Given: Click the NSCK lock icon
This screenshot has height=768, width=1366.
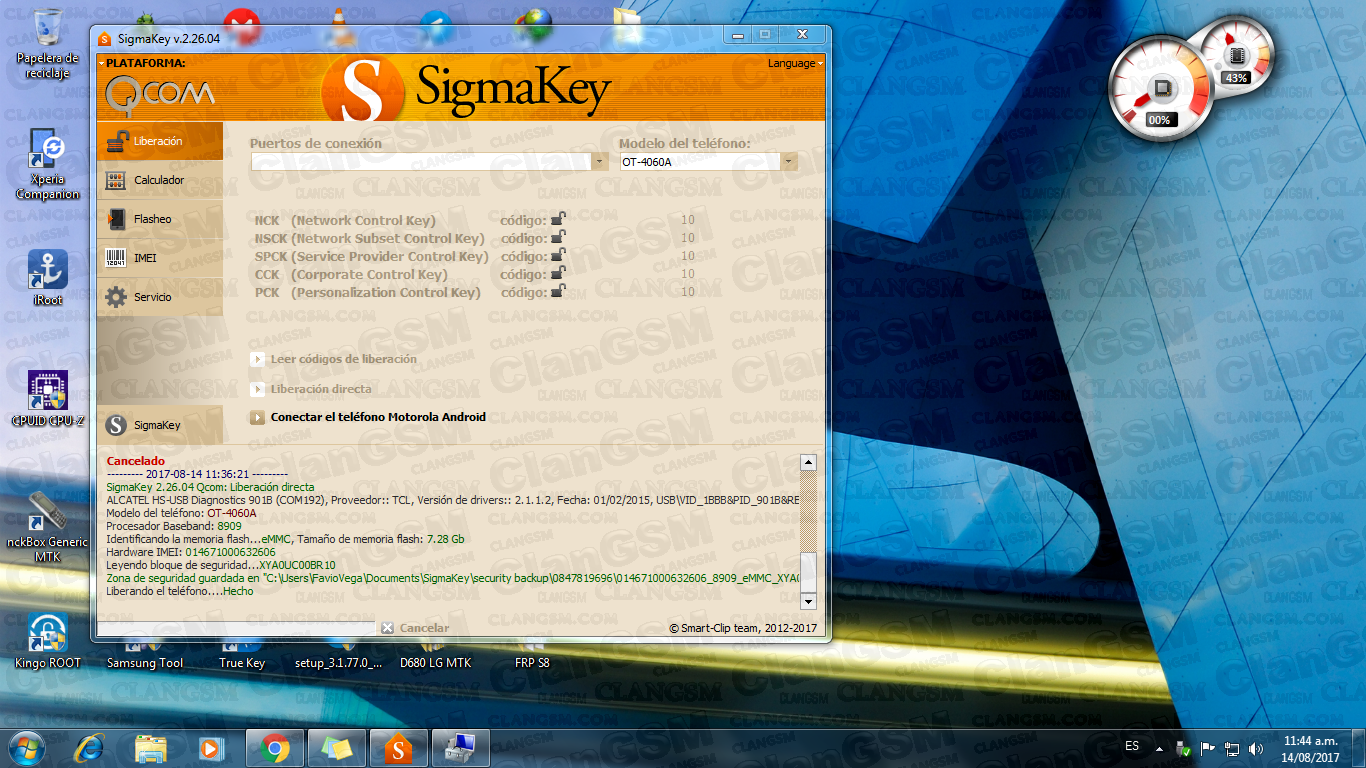Looking at the screenshot, I should point(558,237).
